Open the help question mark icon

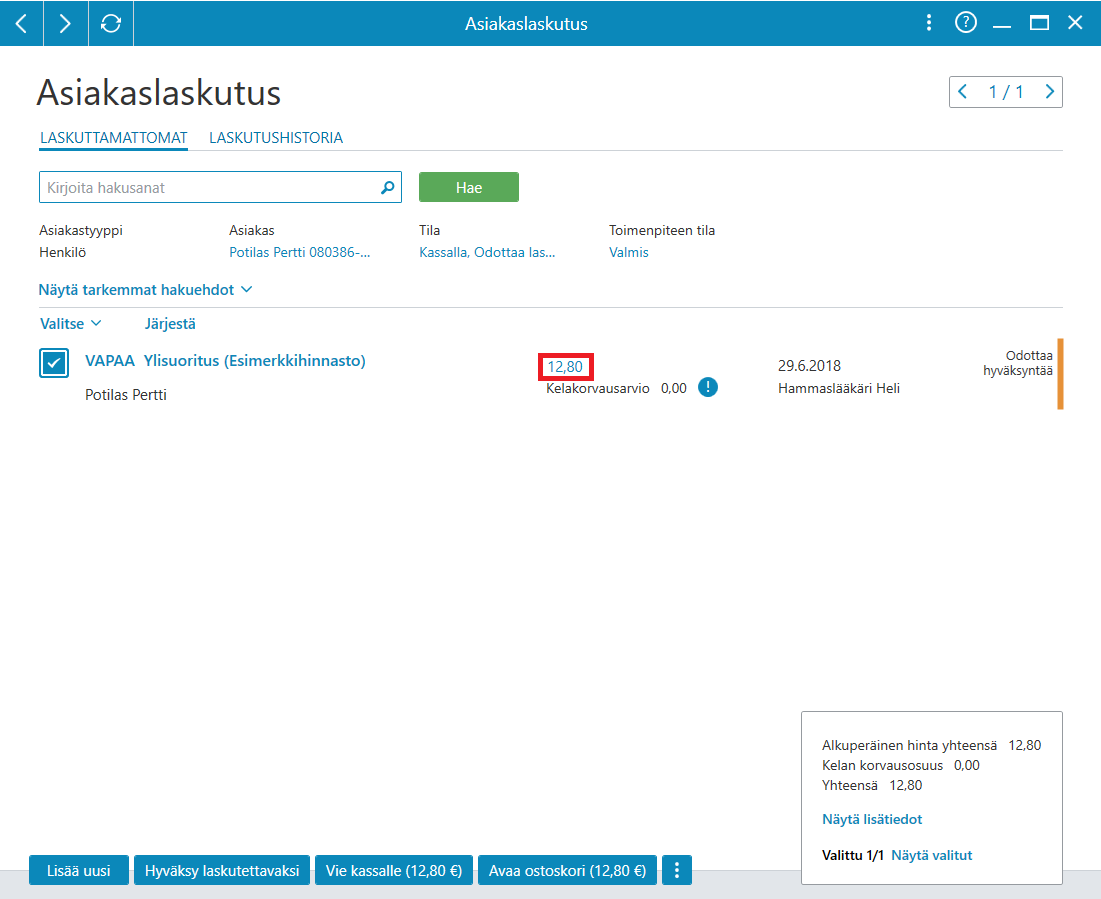[965, 22]
